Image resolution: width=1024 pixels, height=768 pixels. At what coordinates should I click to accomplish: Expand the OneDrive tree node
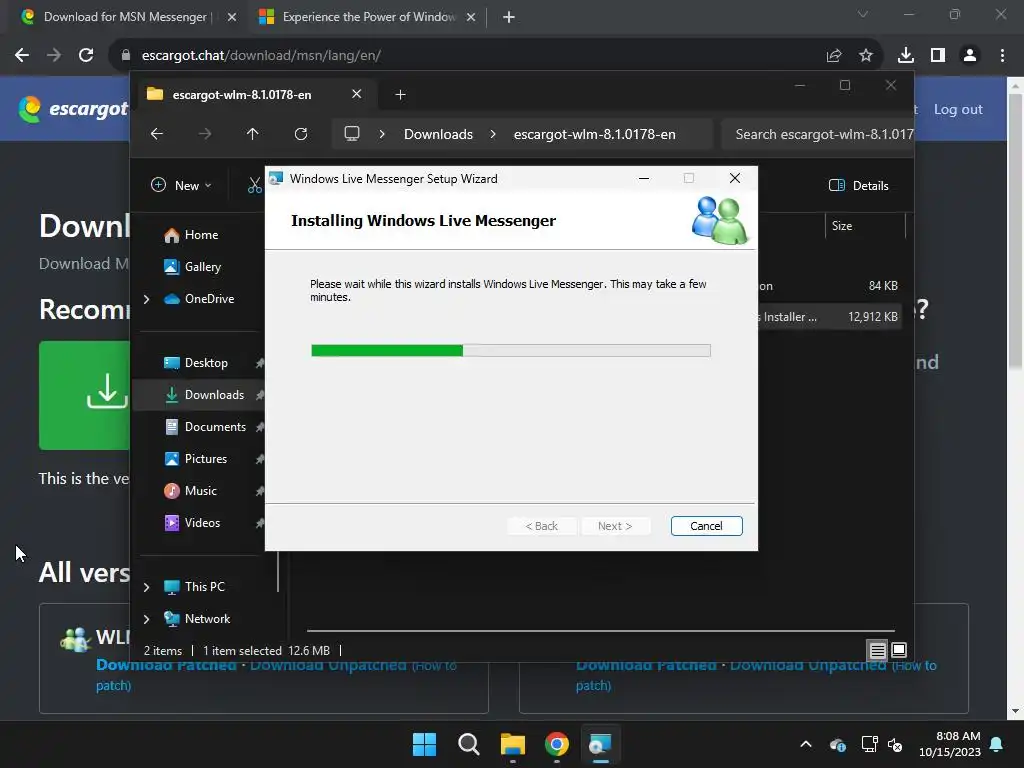[146, 298]
